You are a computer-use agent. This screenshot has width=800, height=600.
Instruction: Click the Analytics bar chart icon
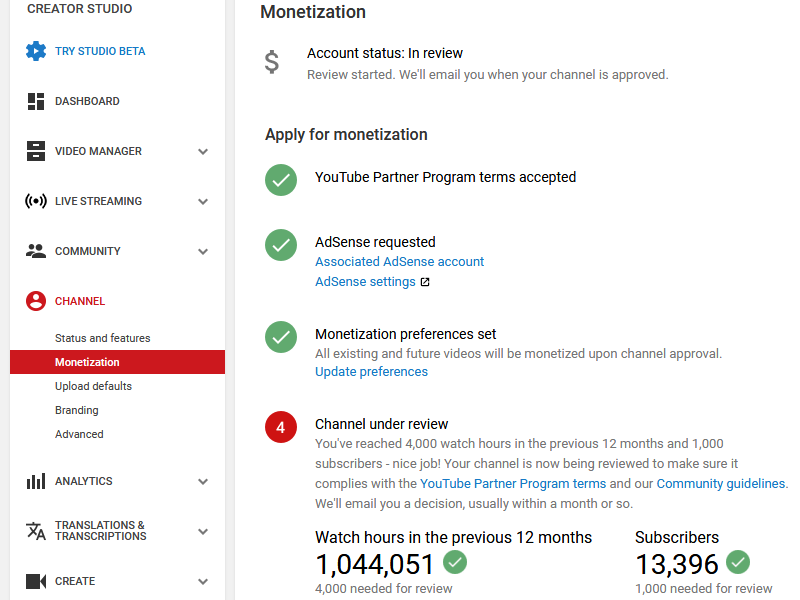point(36,481)
